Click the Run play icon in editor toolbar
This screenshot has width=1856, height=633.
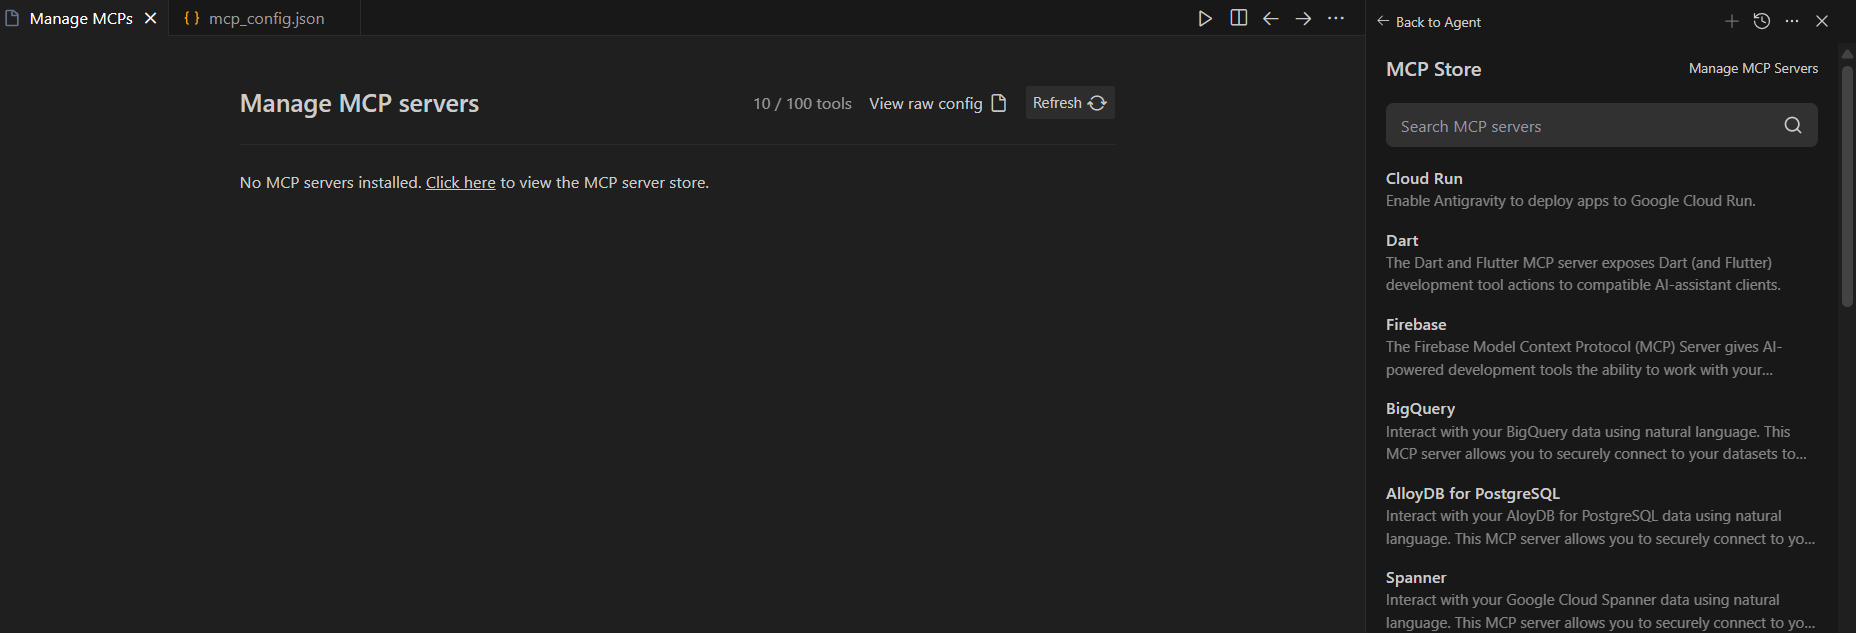1205,19
